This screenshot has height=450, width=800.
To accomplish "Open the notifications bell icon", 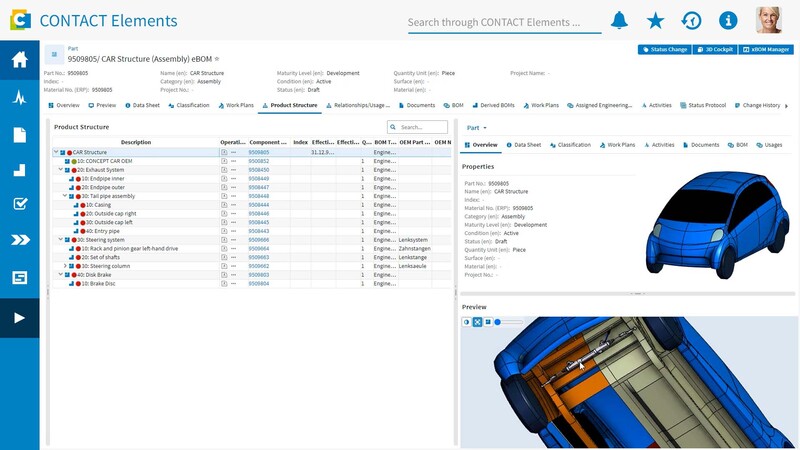I will [x=619, y=20].
